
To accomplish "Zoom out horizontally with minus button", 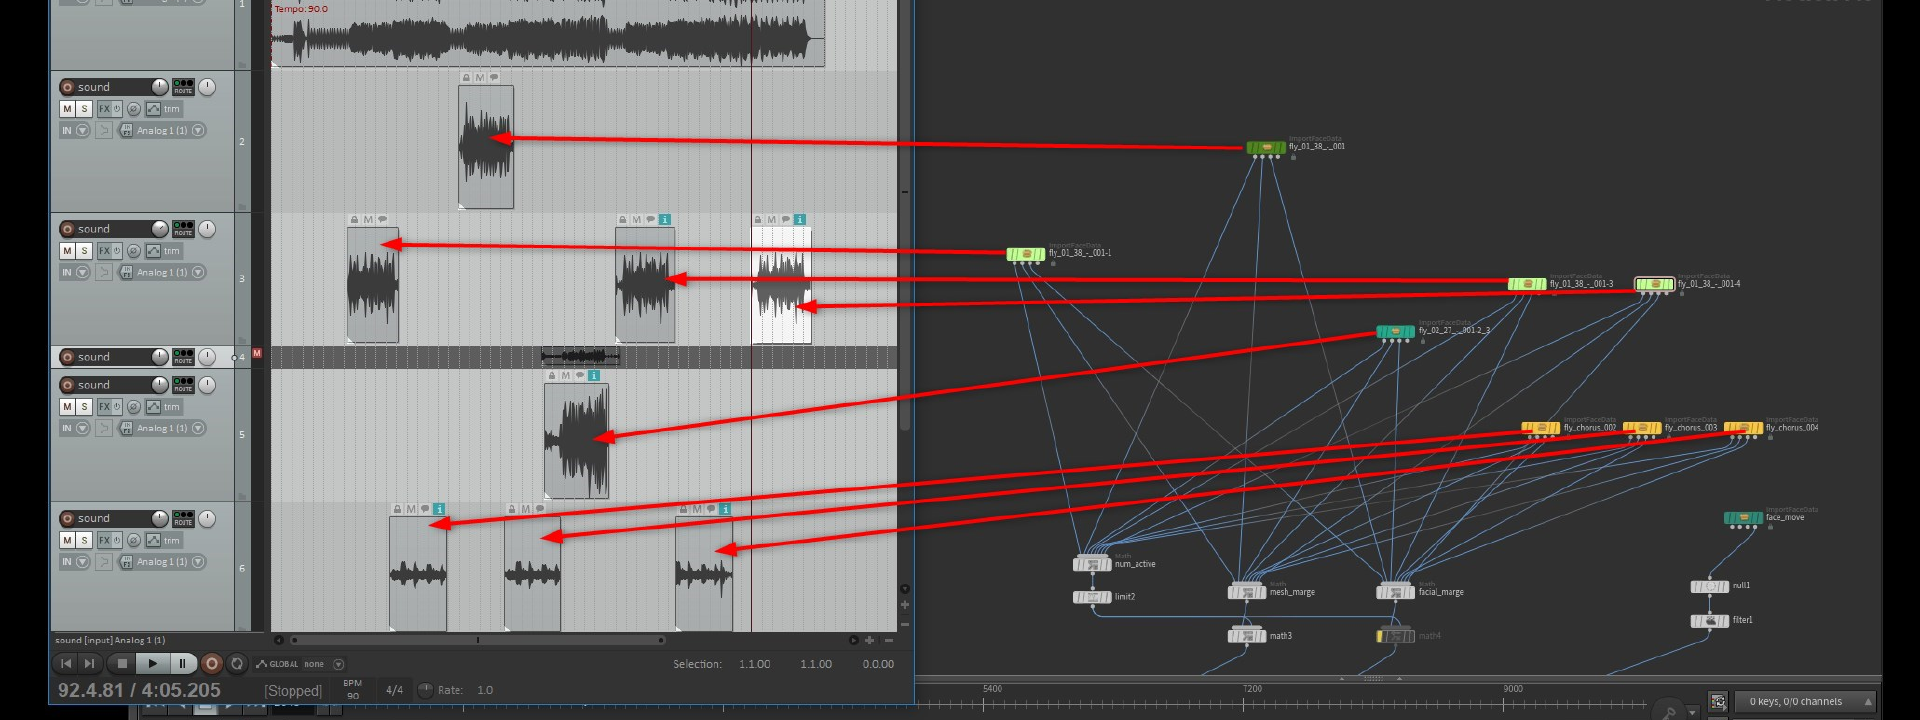I will pyautogui.click(x=888, y=640).
